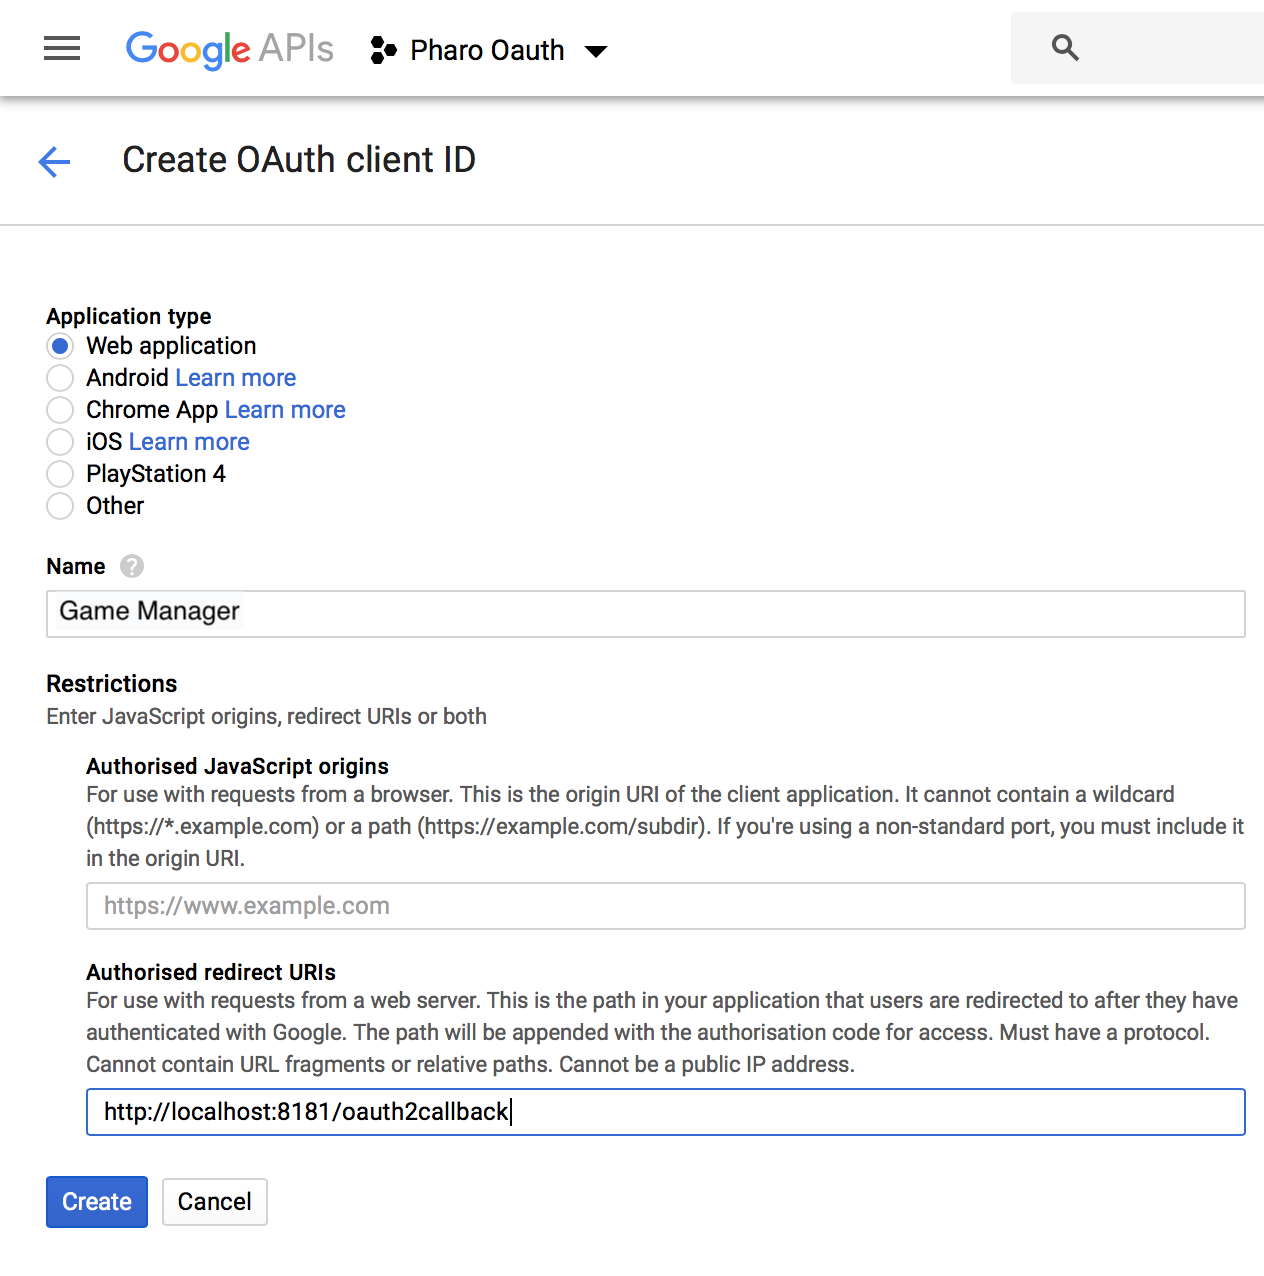Select the Chrome App application type
Image resolution: width=1264 pixels, height=1276 pixels.
coord(60,410)
